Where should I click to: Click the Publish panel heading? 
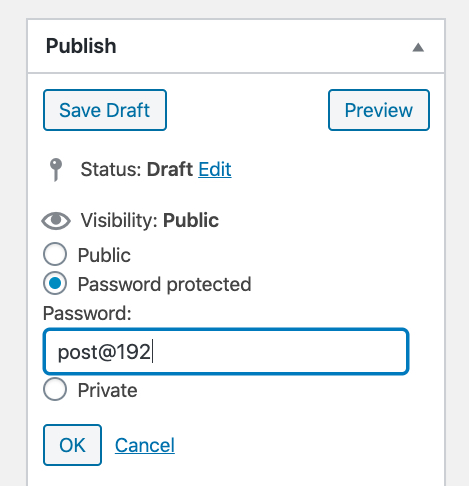81,46
